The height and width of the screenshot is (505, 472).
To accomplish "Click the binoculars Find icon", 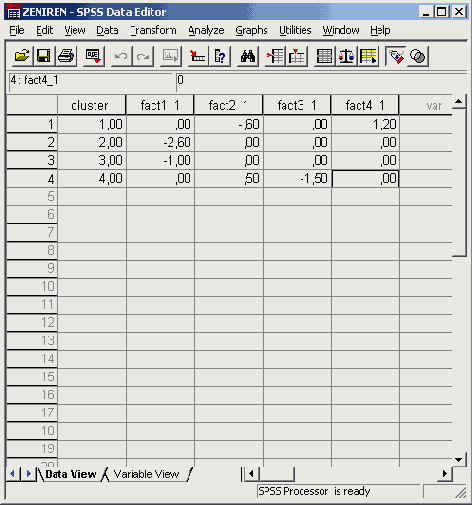I will [248, 56].
